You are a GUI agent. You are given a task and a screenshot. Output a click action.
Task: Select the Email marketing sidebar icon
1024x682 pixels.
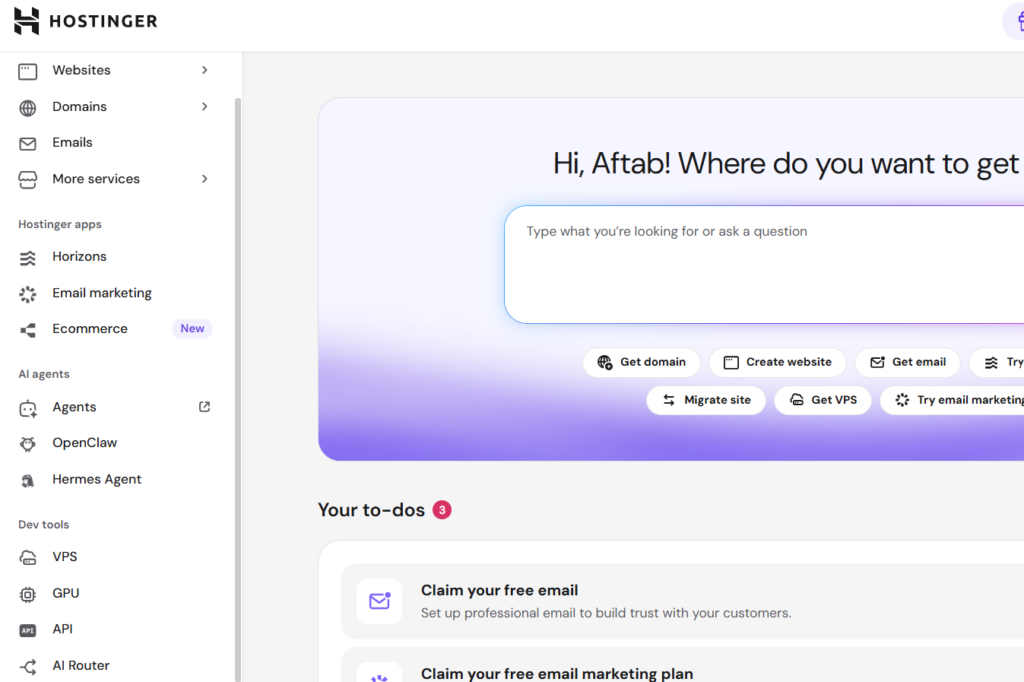(x=27, y=294)
